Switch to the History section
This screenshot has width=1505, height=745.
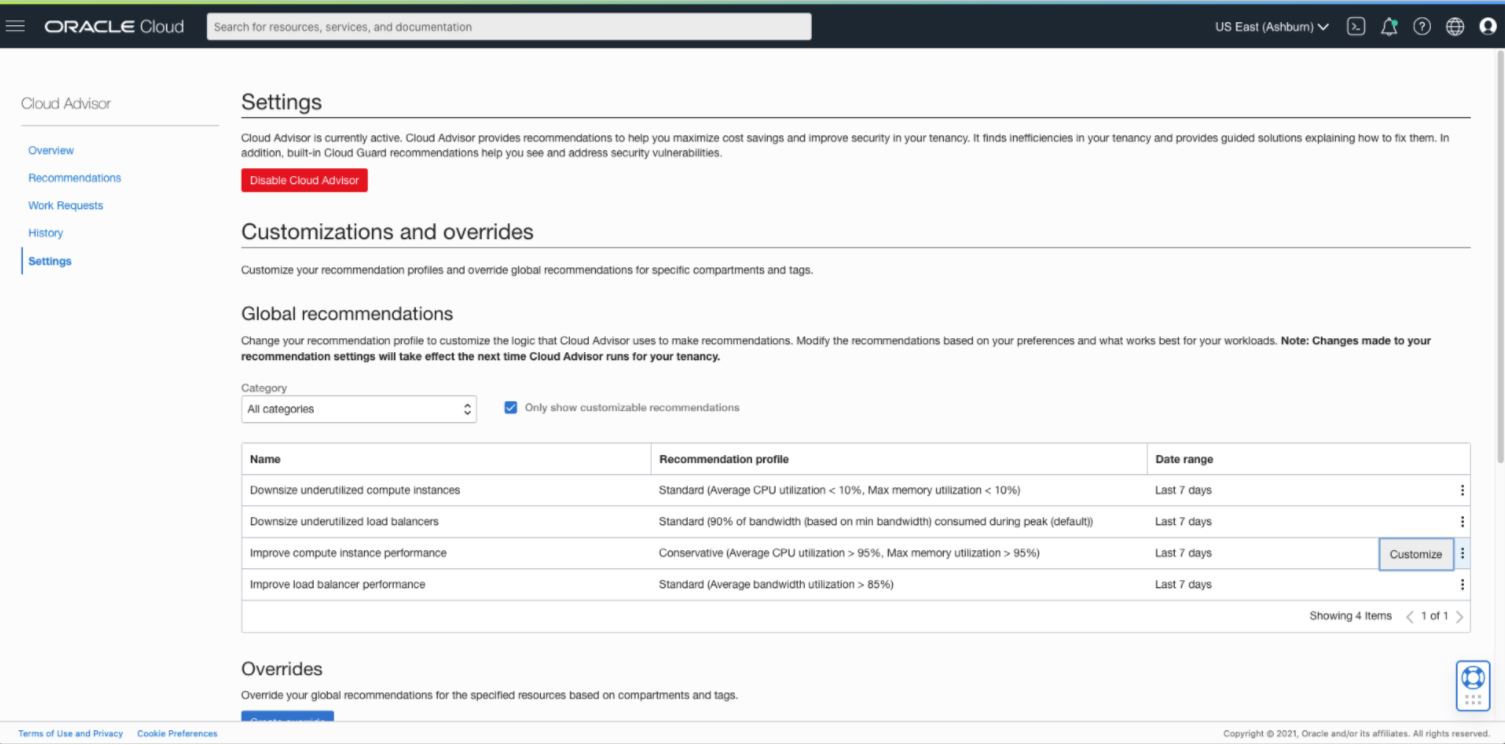(45, 232)
